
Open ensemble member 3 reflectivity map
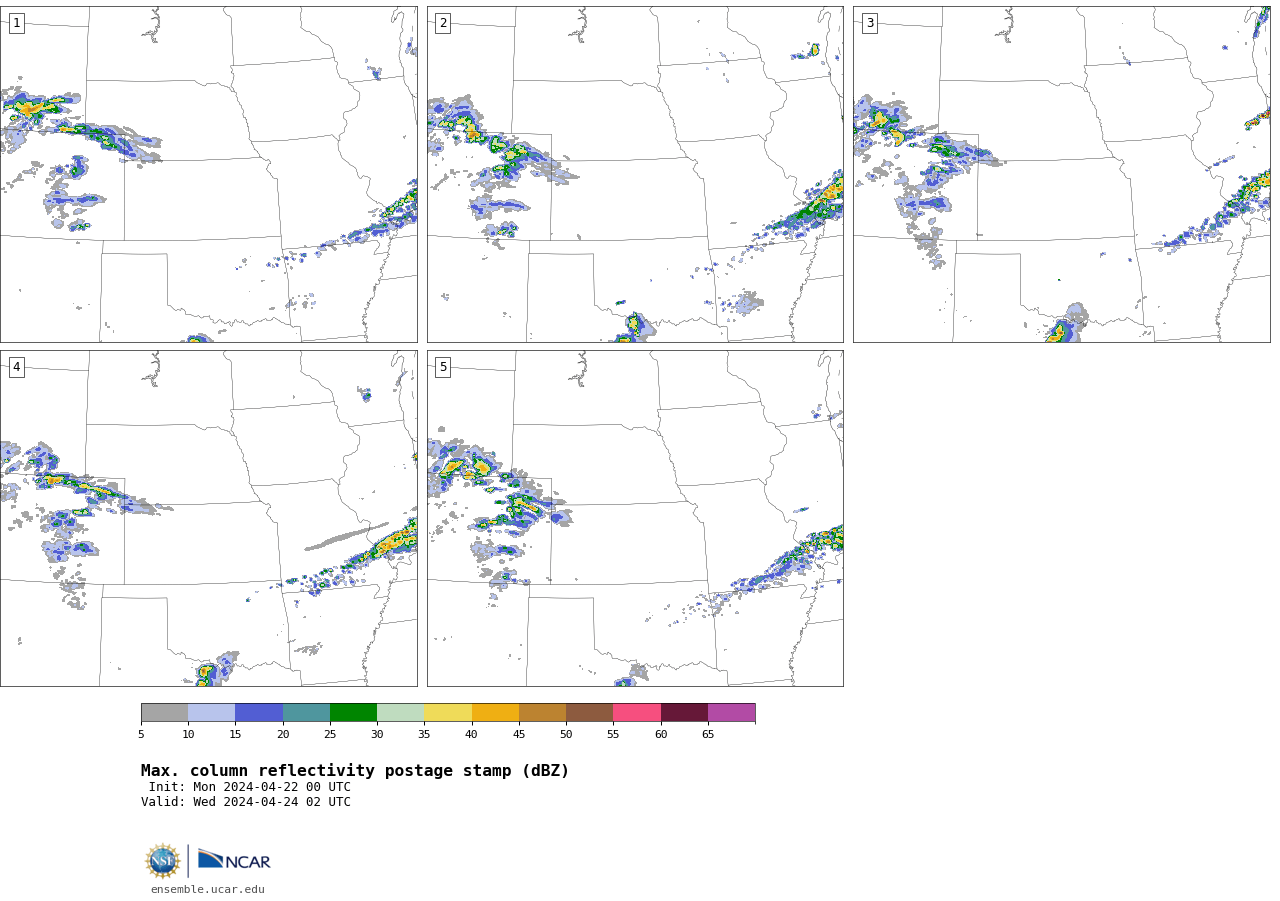[1061, 174]
